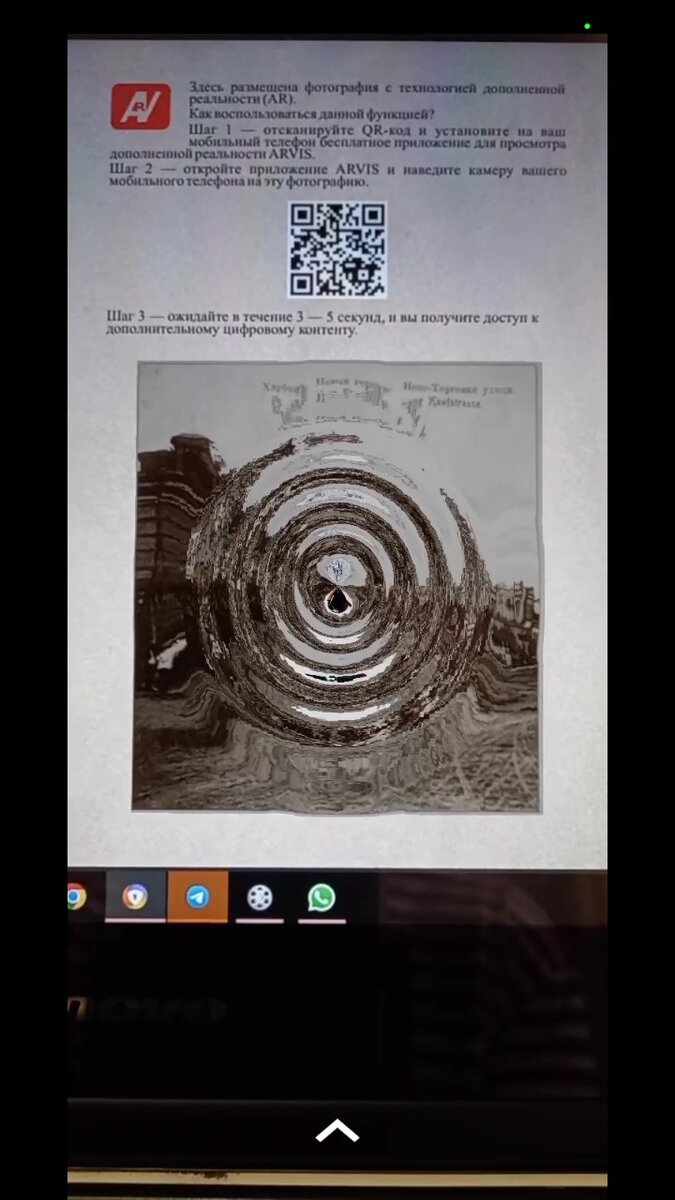Click the shield browser icon in taskbar
Screen dimensions: 675x1200
click(135, 897)
